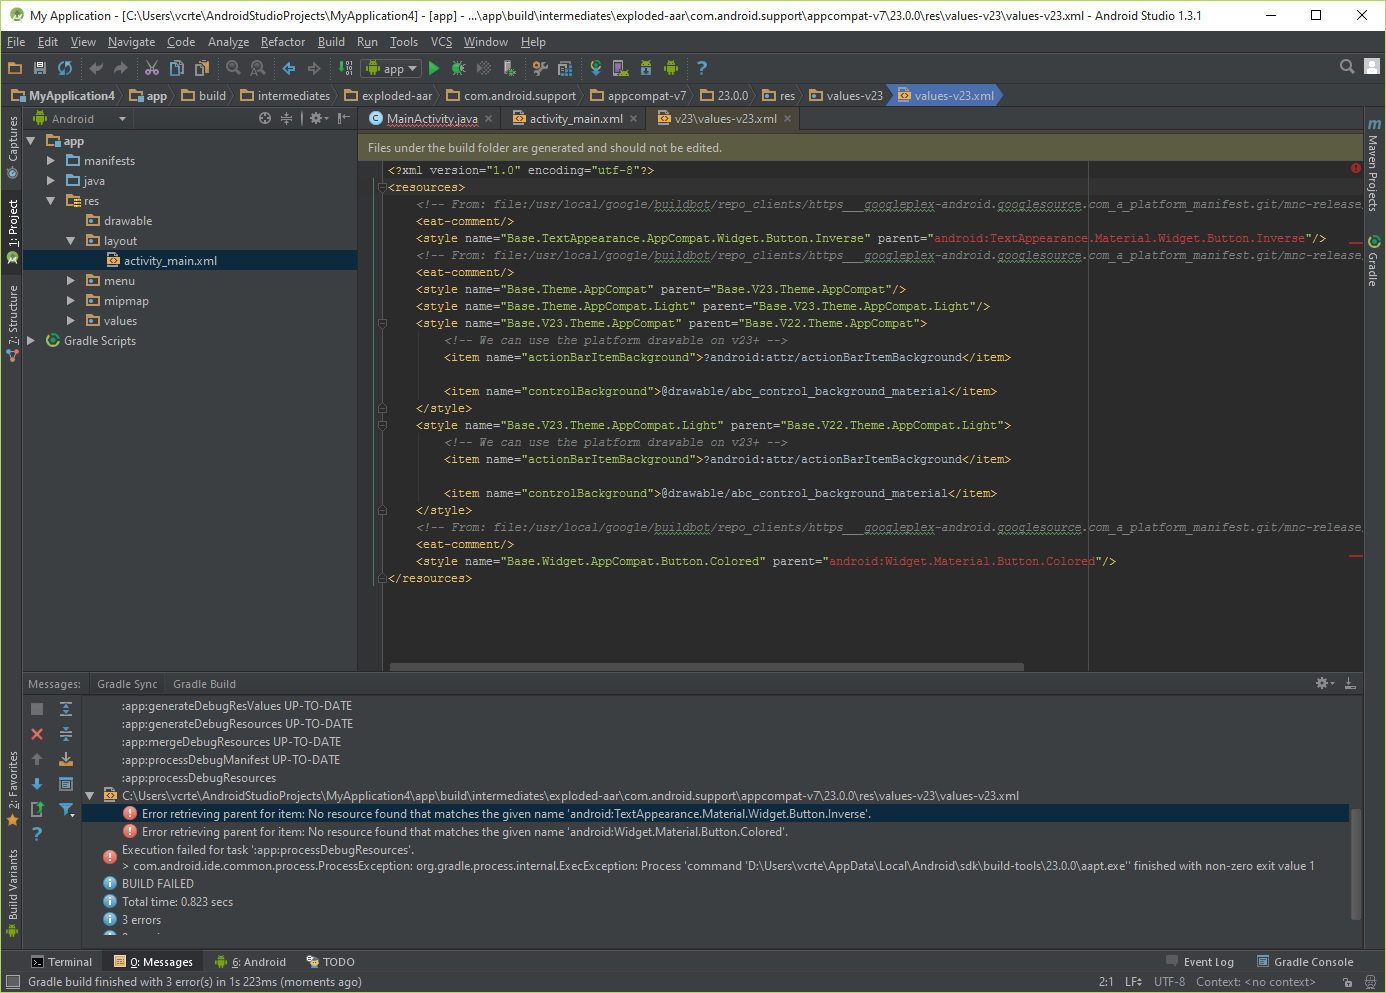
Task: Open the AVD Manager from toolbar
Action: (621, 68)
